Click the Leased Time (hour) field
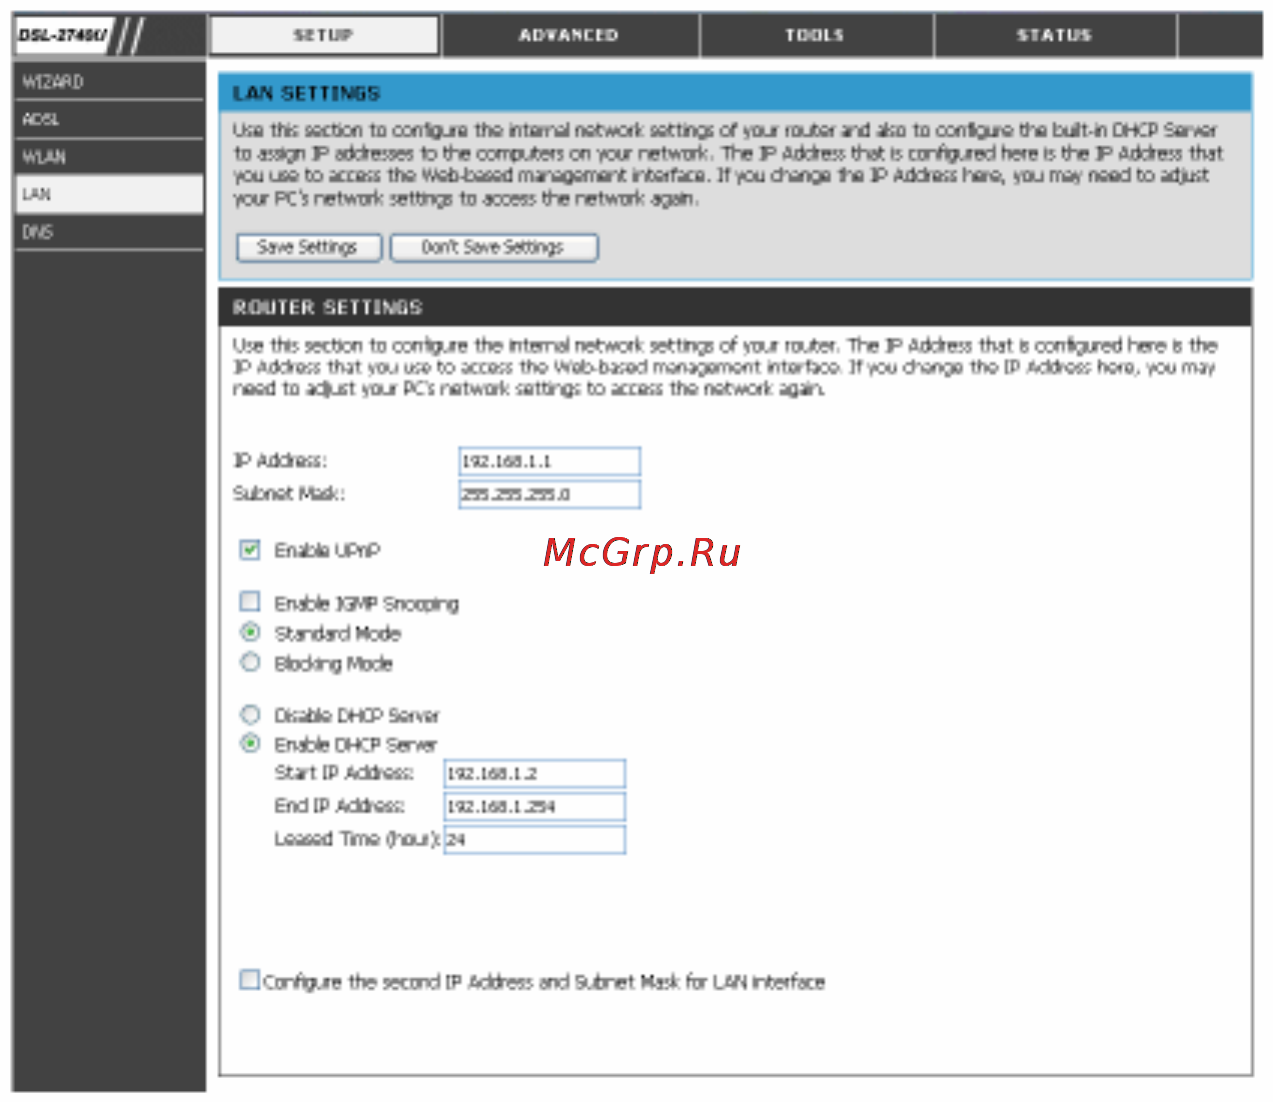This screenshot has width=1273, height=1102. click(x=534, y=839)
